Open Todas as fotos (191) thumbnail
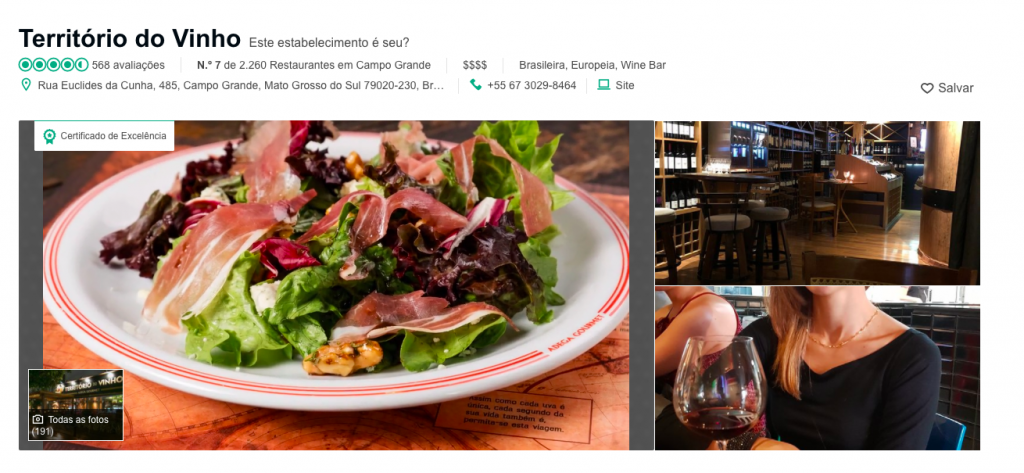1024x473 pixels. tap(76, 405)
